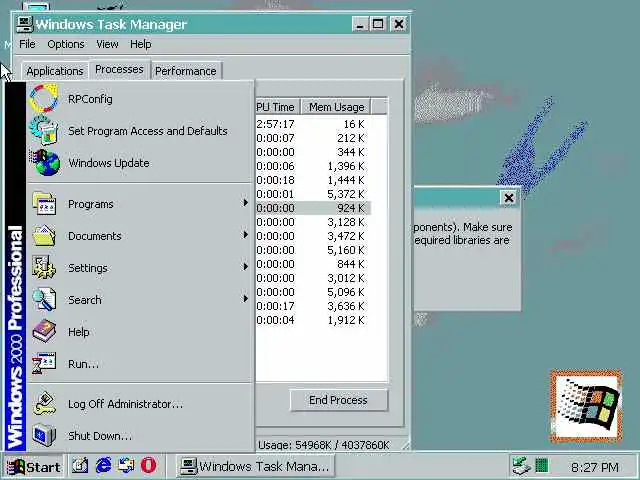Click the Settings gear icon
The image size is (640, 480).
click(44, 267)
